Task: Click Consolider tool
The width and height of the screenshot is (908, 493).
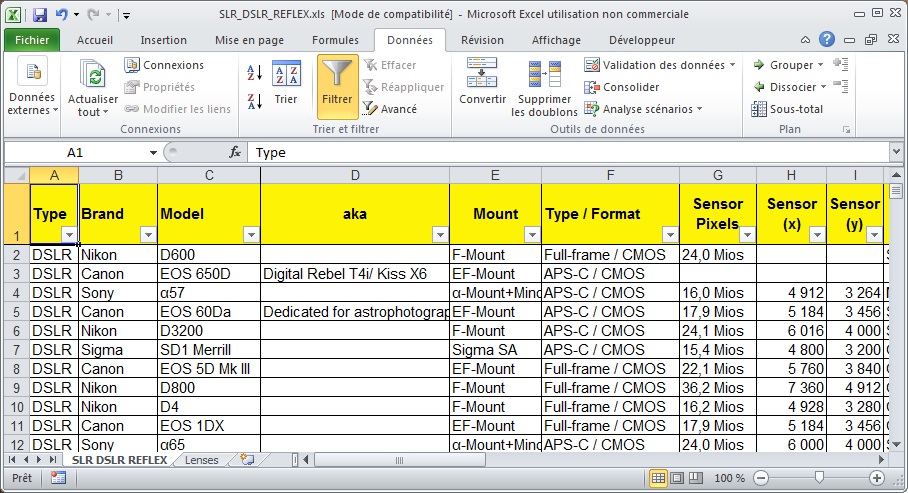Action: [621, 87]
